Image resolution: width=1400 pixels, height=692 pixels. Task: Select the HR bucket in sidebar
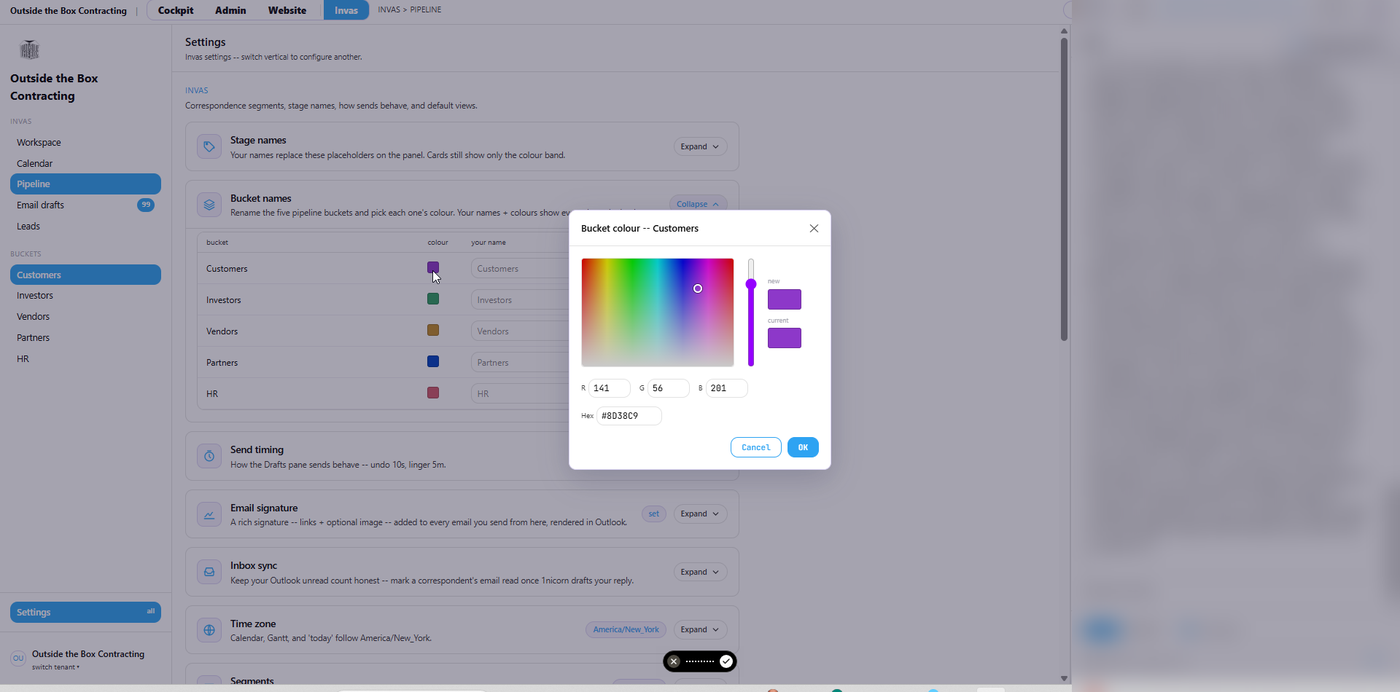click(x=85, y=359)
